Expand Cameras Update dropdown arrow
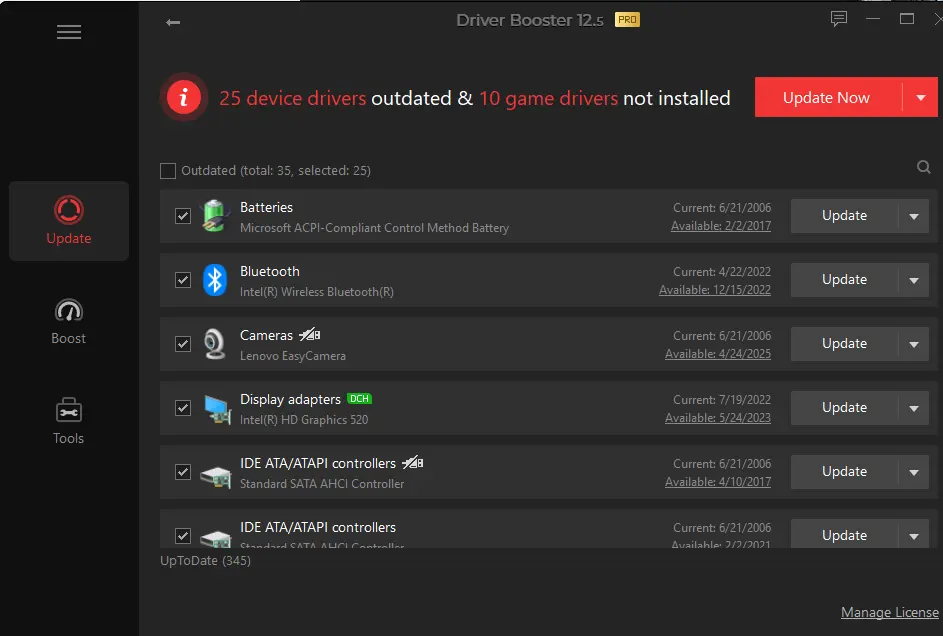Screen dimensions: 943x636 (x=914, y=344)
